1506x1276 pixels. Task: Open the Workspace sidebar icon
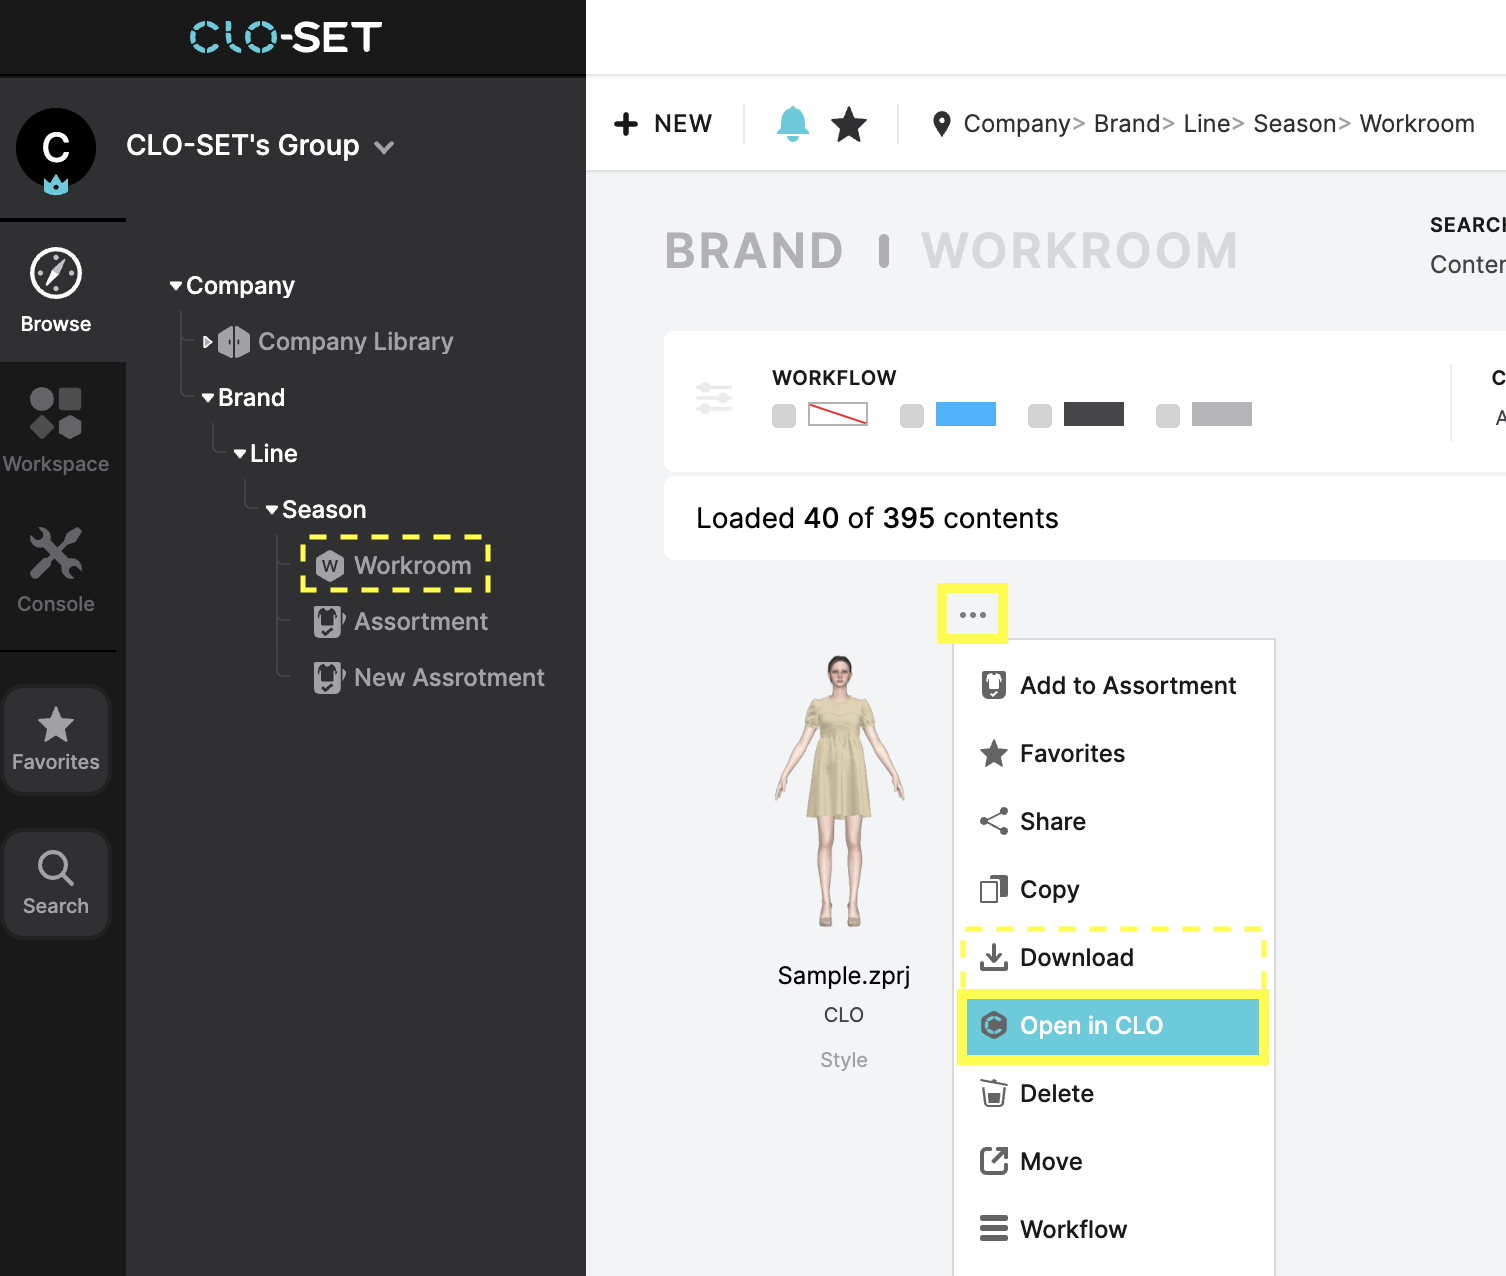[56, 413]
